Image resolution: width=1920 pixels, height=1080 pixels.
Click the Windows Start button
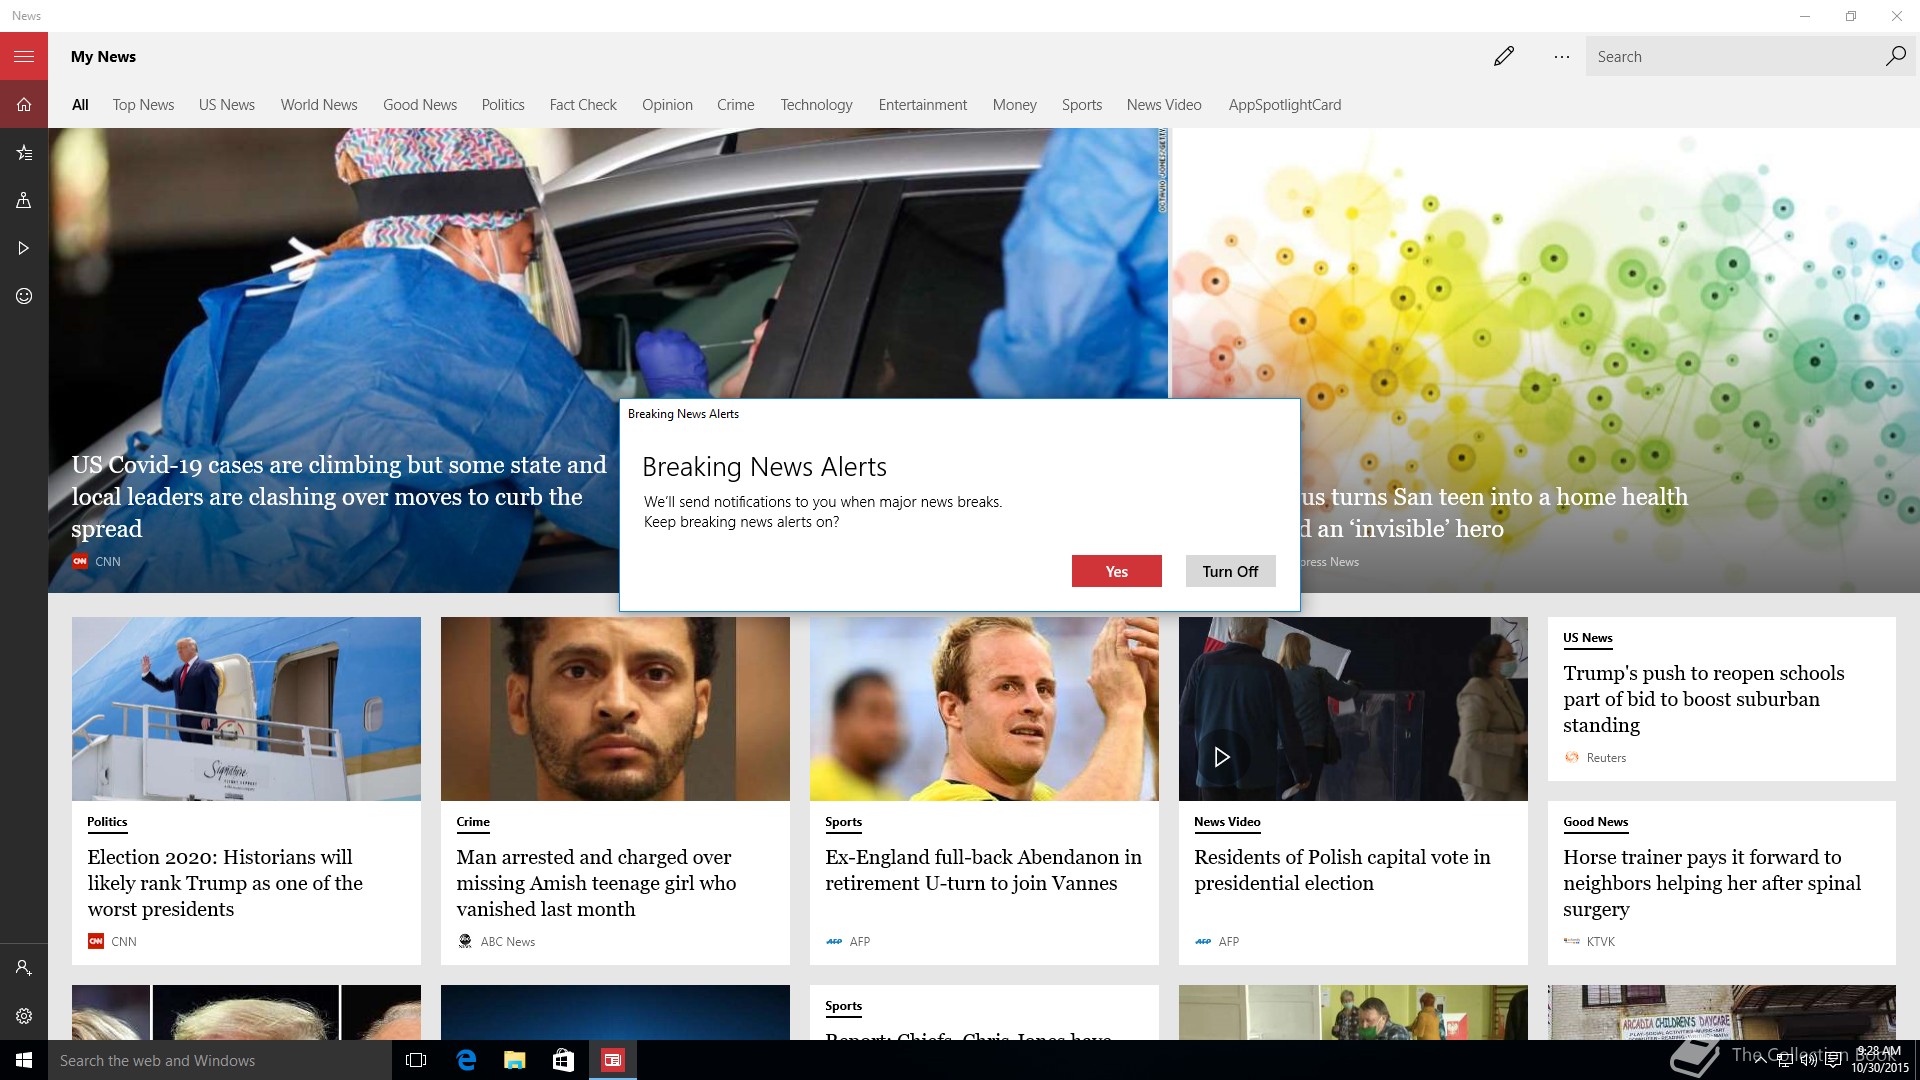click(24, 1060)
